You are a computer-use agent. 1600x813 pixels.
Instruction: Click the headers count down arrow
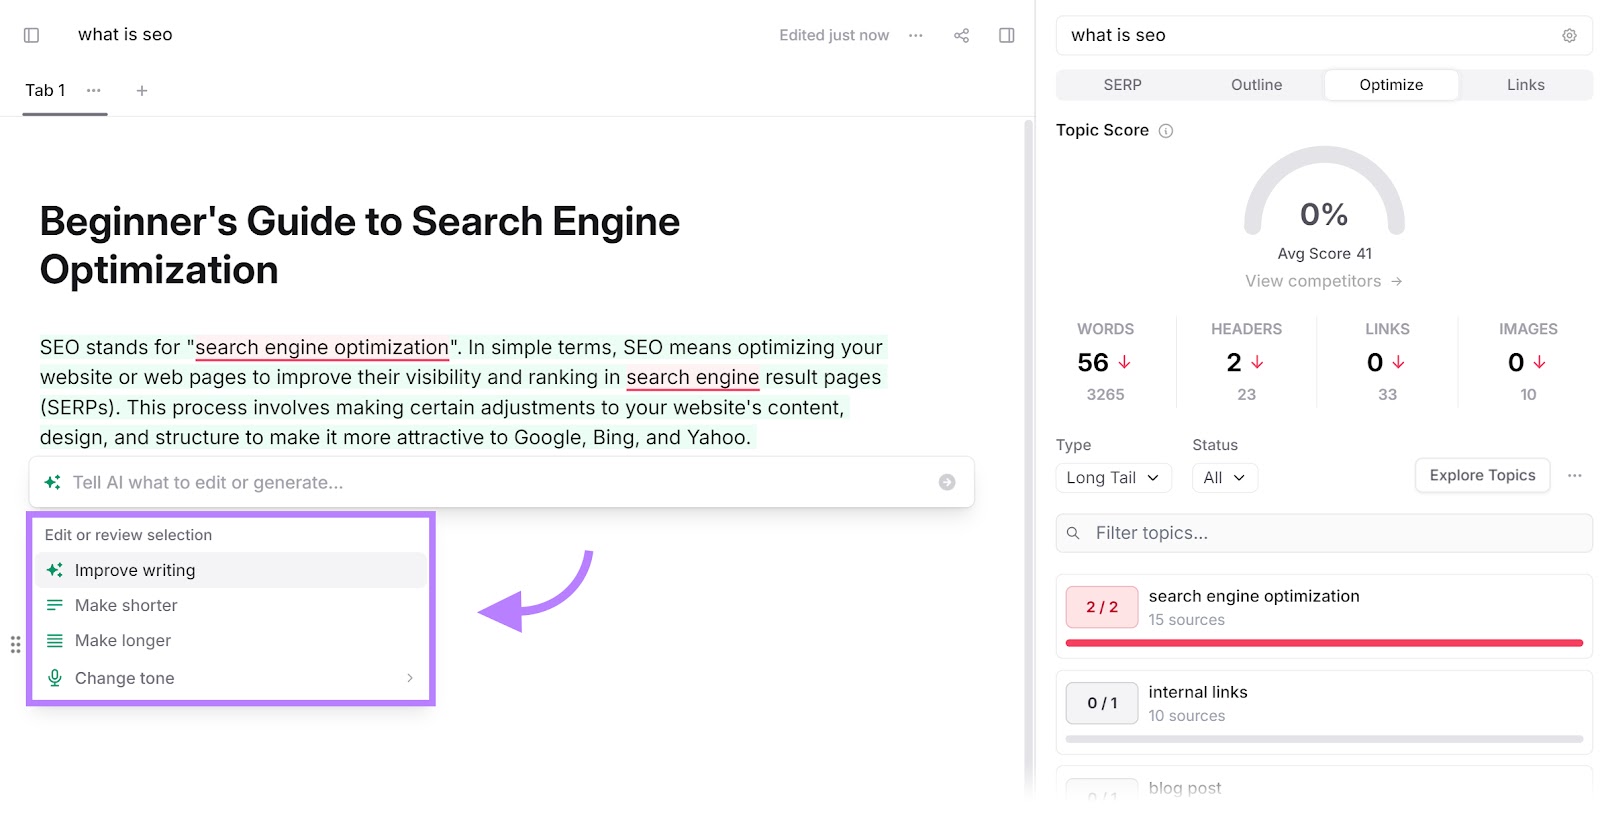(x=1257, y=362)
